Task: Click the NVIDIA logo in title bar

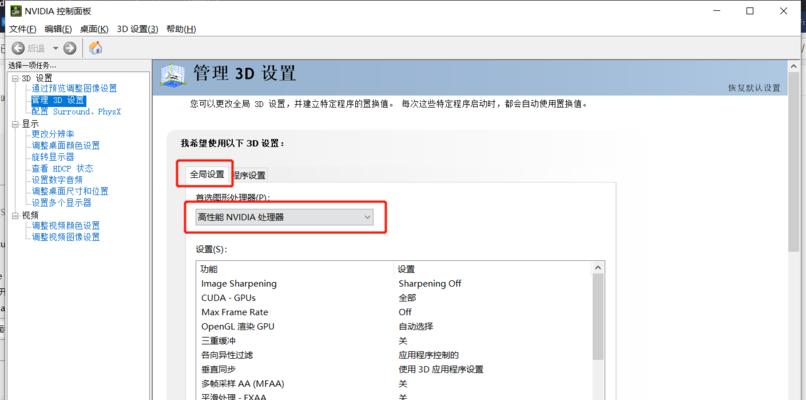Action: (x=16, y=11)
